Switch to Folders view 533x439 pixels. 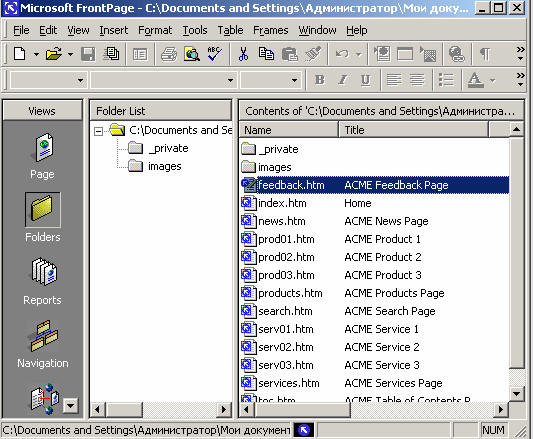pos(42,218)
